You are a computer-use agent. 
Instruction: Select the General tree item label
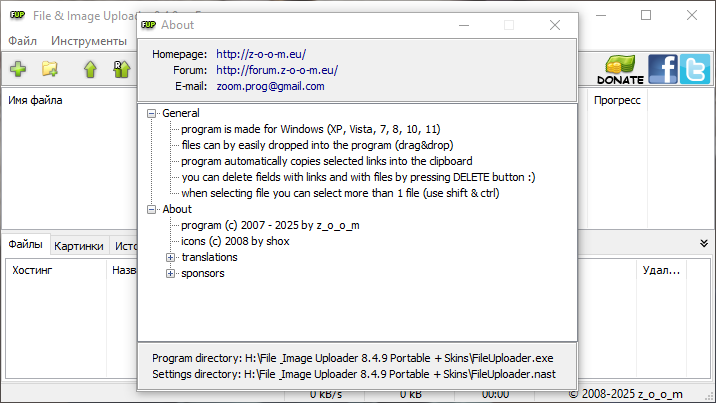coord(181,113)
